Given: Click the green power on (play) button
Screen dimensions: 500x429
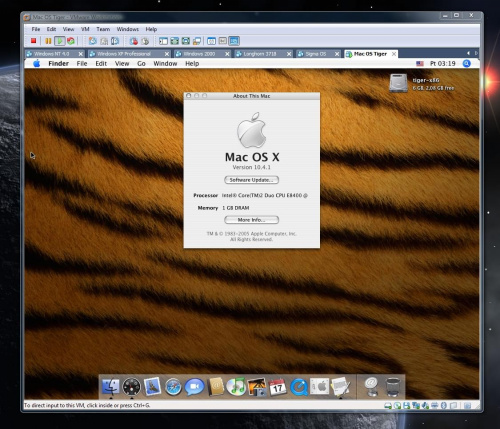Looking at the screenshot, I should pyautogui.click(x=60, y=41).
